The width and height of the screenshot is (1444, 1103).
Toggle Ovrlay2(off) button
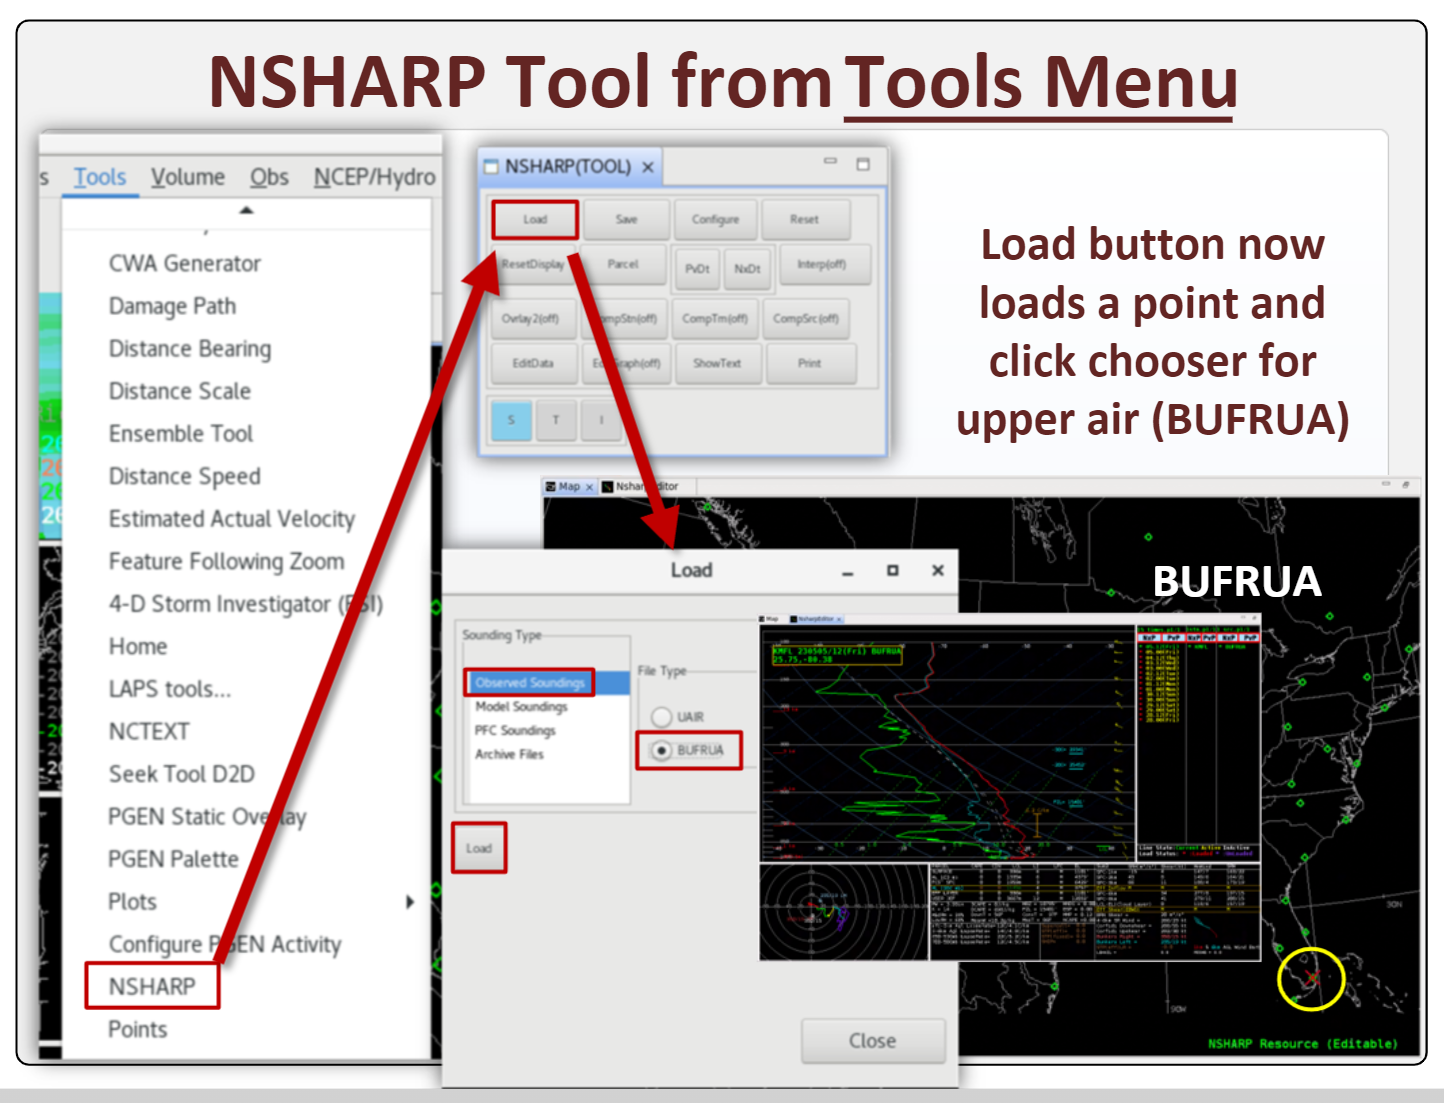tap(531, 319)
